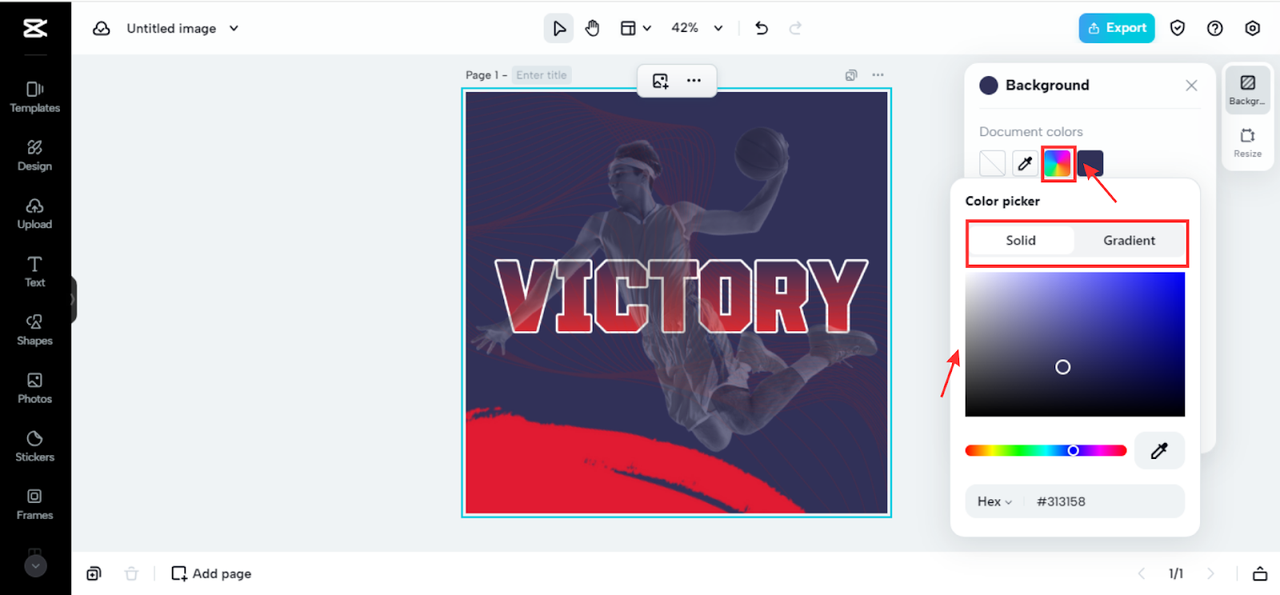Click the Export button
1280x595 pixels.
click(x=1117, y=28)
